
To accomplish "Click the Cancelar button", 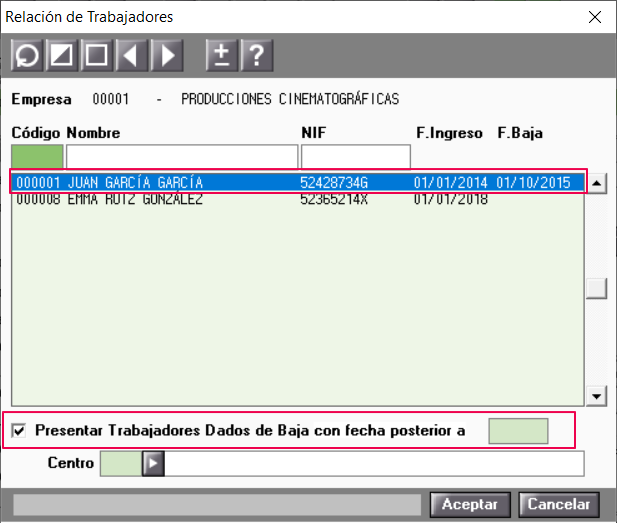I will (x=559, y=504).
